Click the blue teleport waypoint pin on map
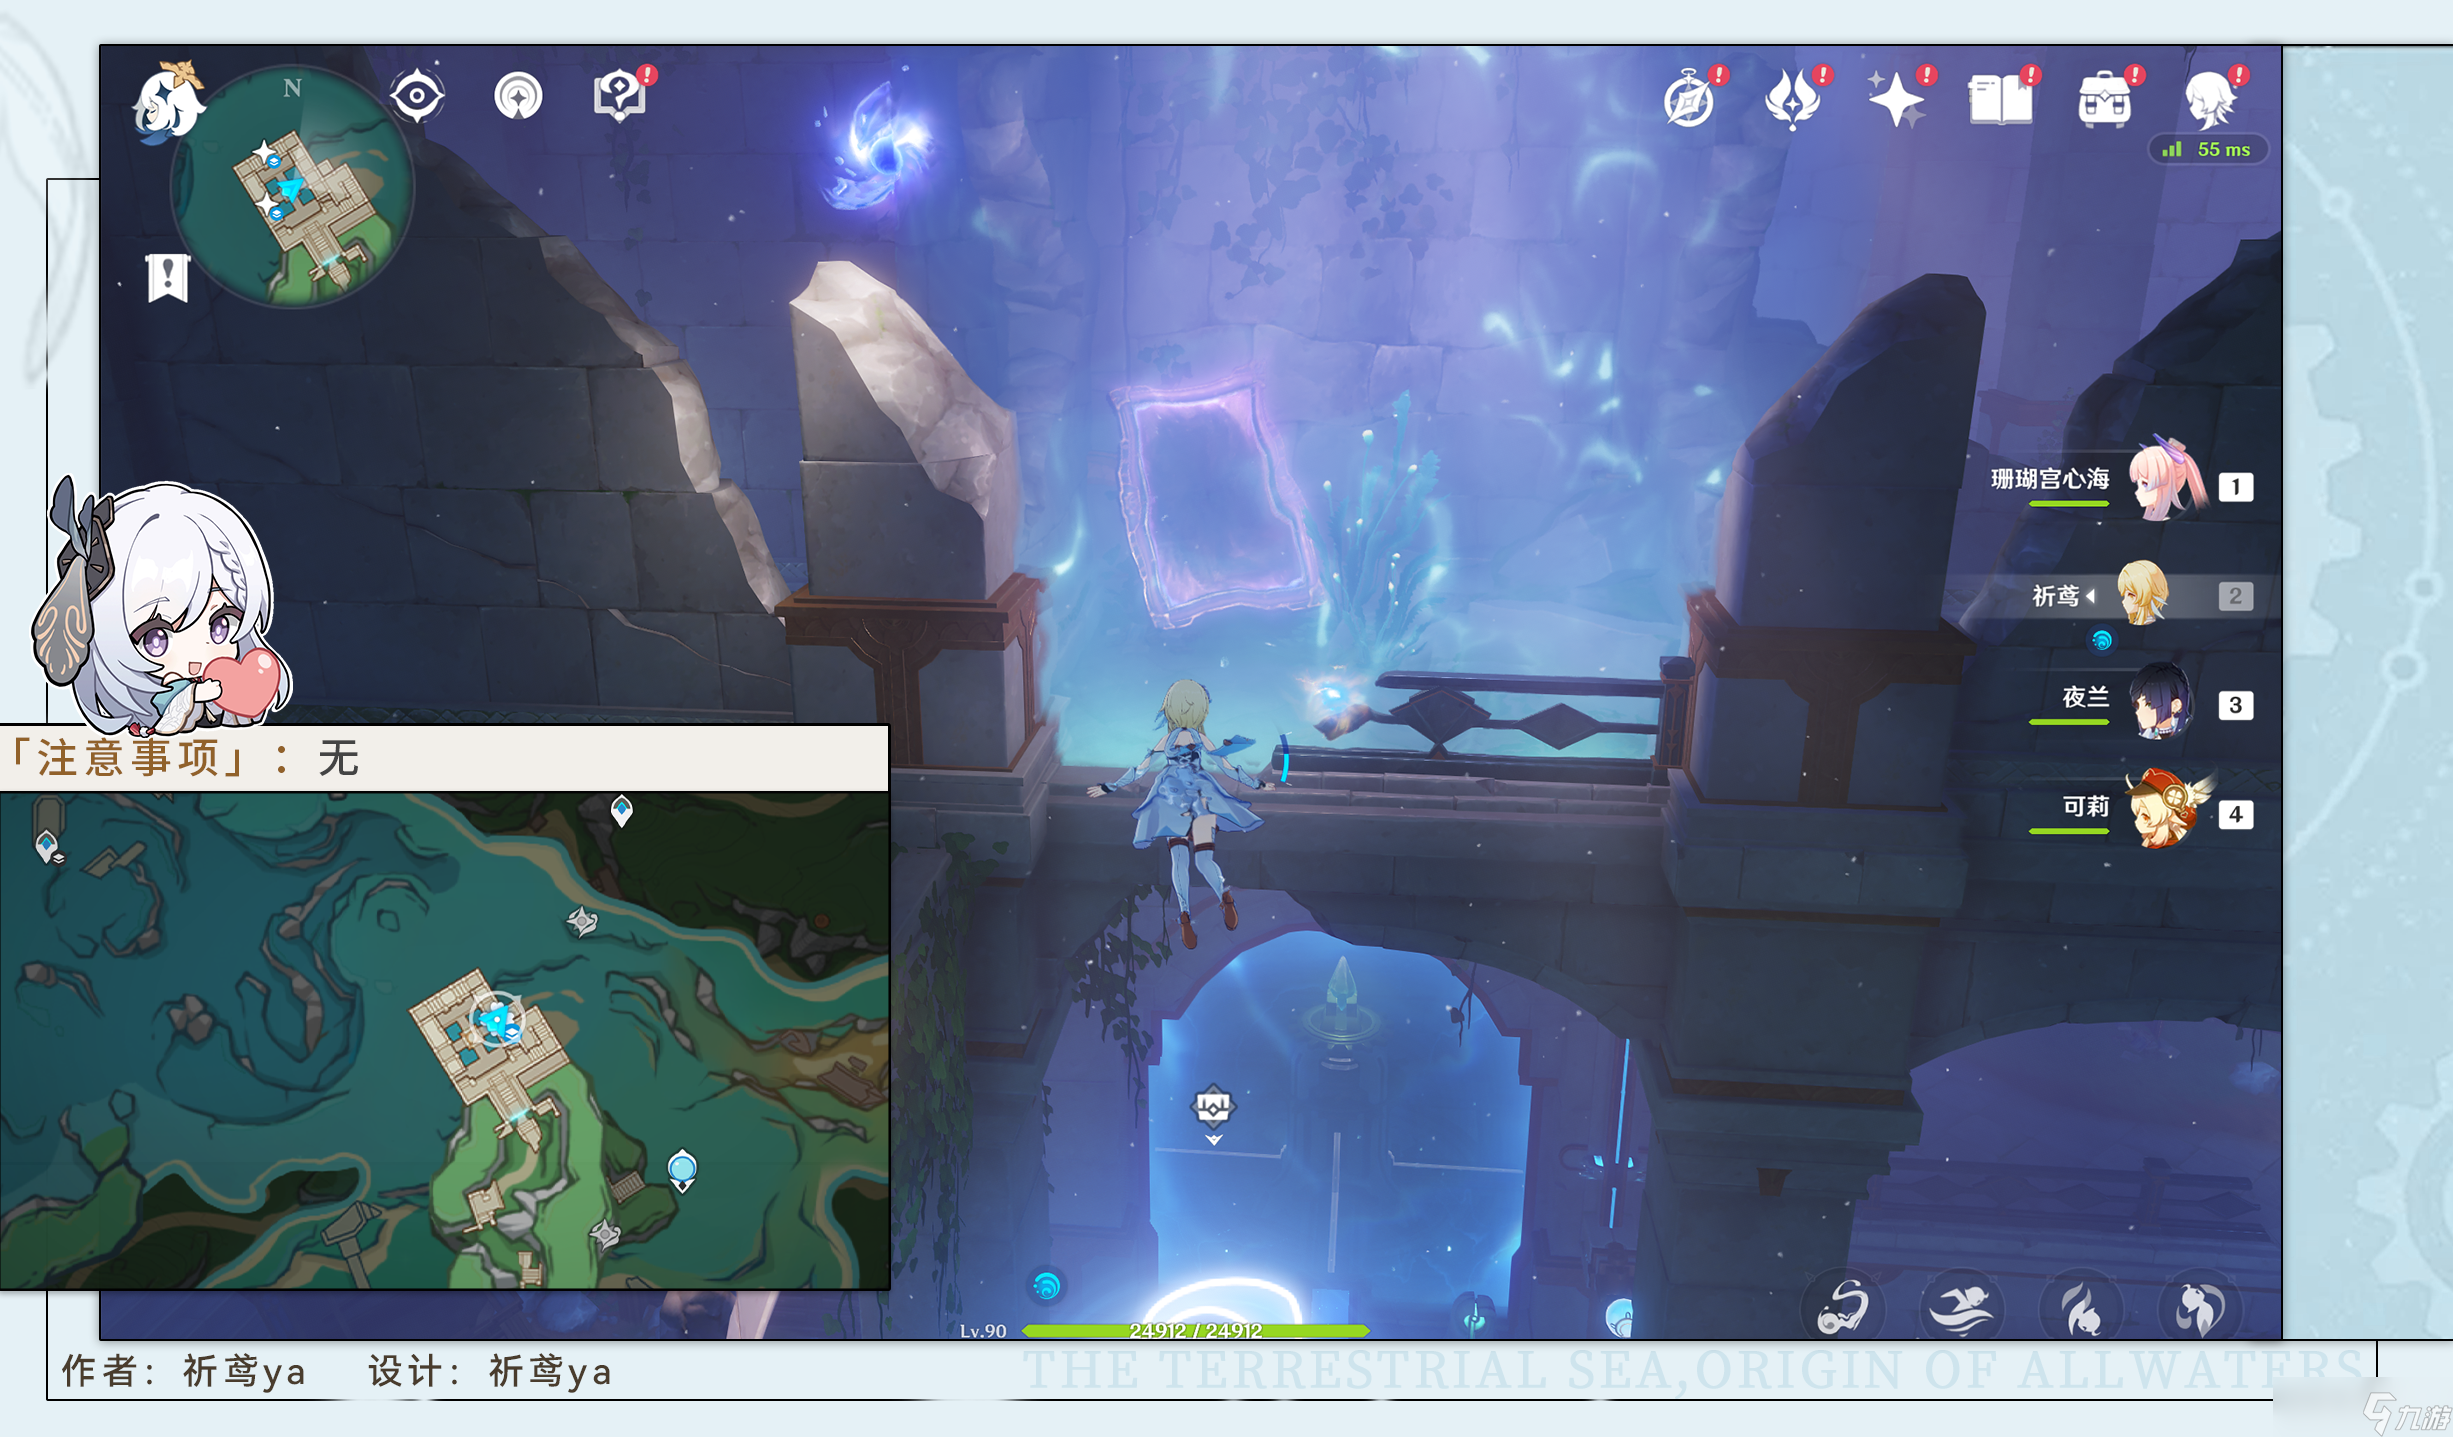2453x1437 pixels. (x=682, y=1170)
